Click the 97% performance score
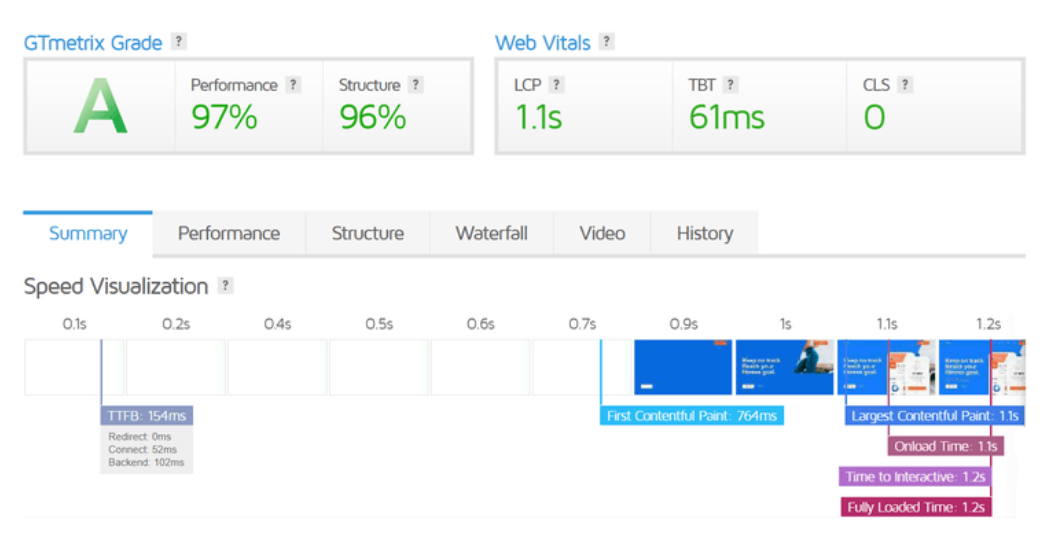Image resolution: width=1048 pixels, height=533 pixels. [225, 117]
